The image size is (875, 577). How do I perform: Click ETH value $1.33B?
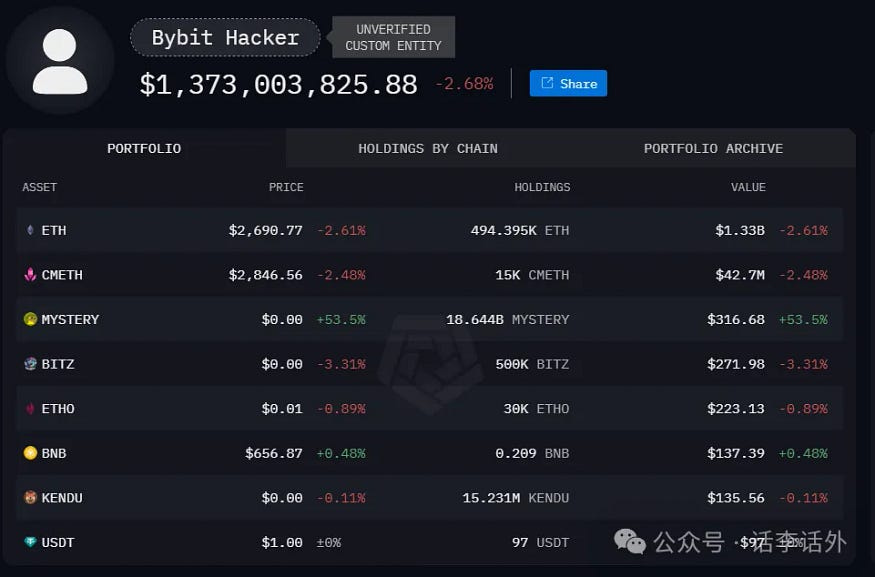pos(740,230)
